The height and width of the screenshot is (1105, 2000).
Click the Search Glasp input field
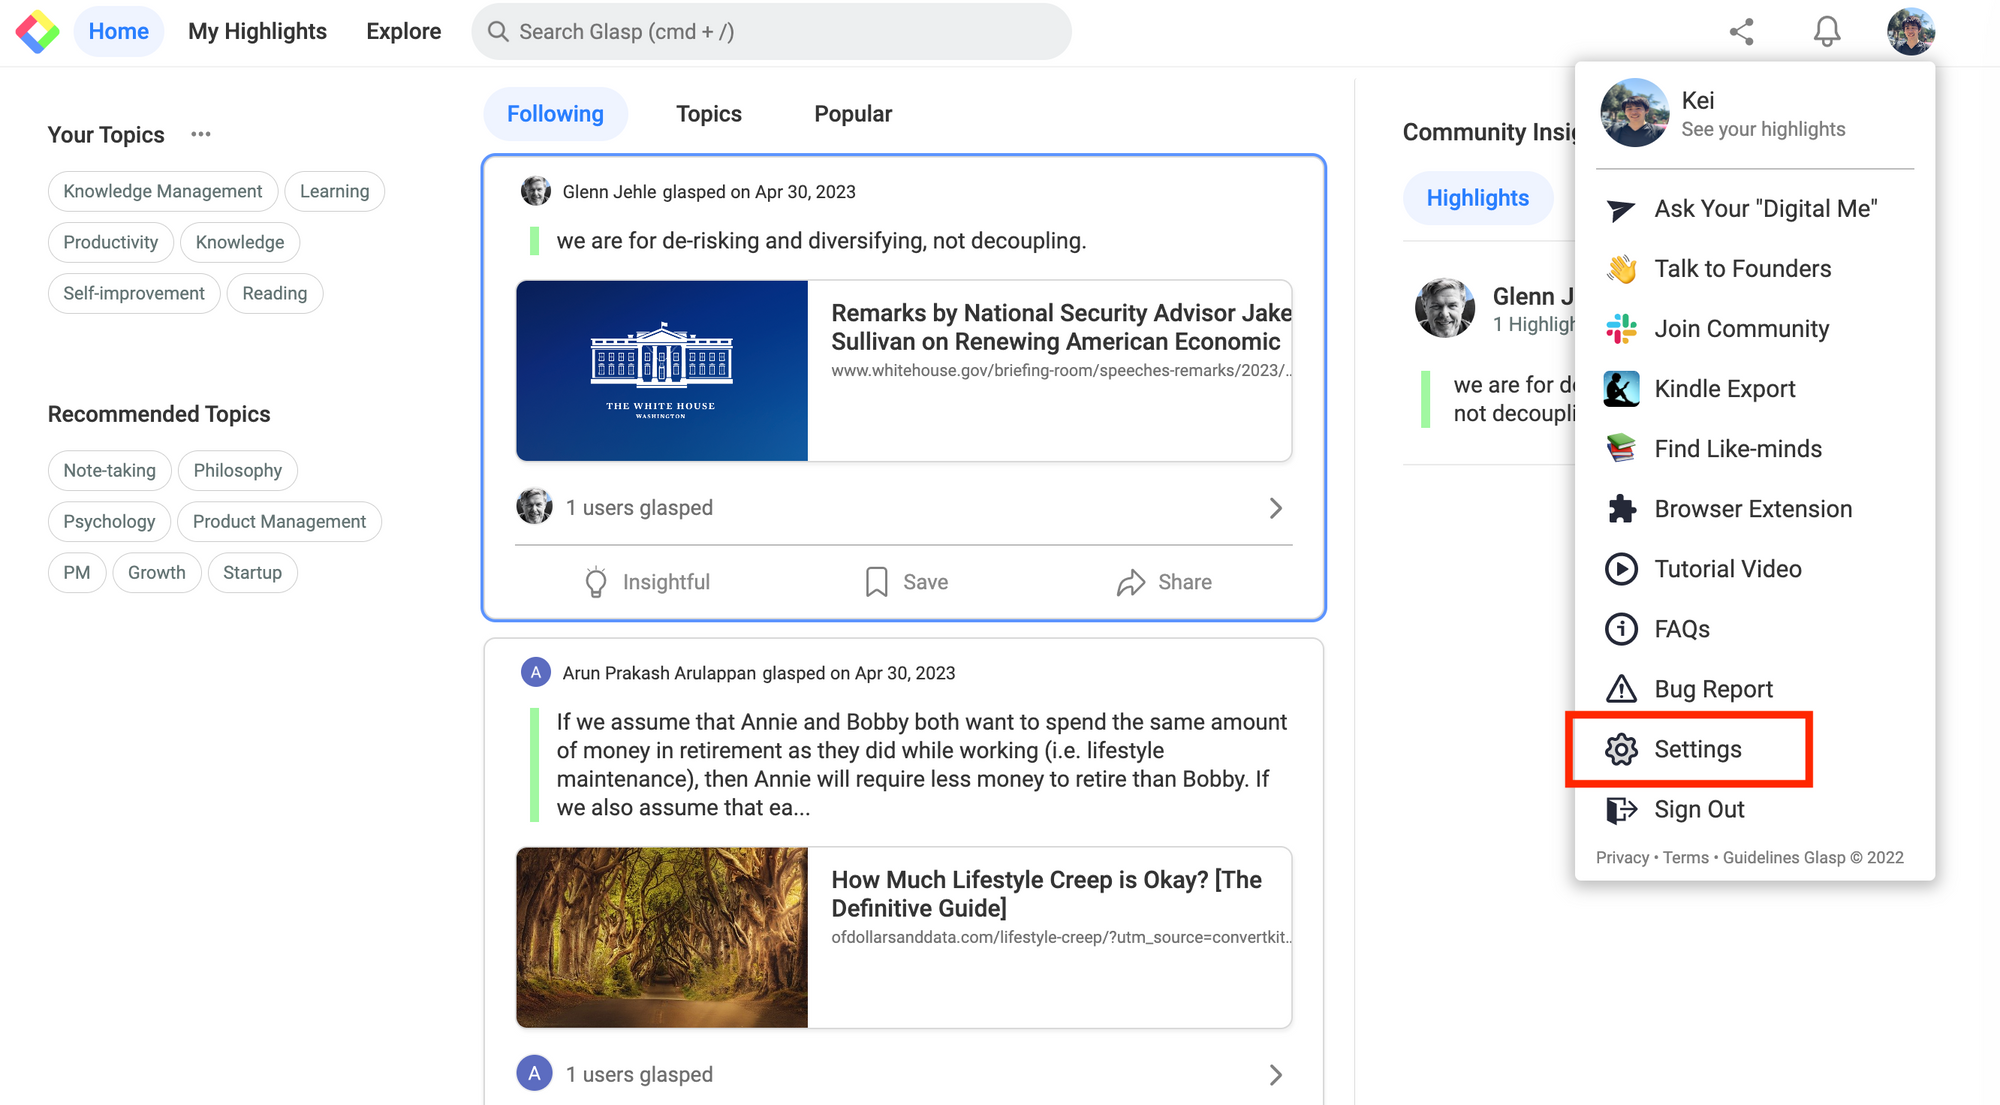click(770, 32)
